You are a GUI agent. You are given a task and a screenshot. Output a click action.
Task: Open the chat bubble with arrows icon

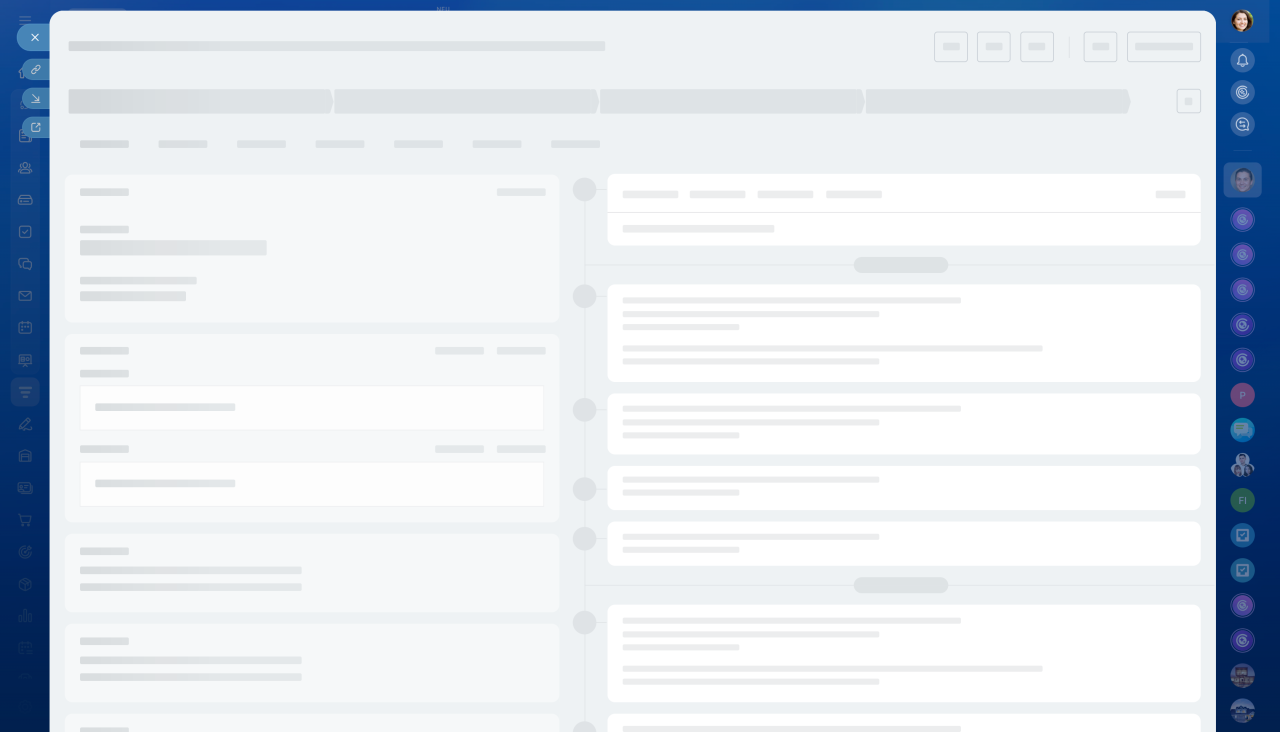coord(1242,124)
